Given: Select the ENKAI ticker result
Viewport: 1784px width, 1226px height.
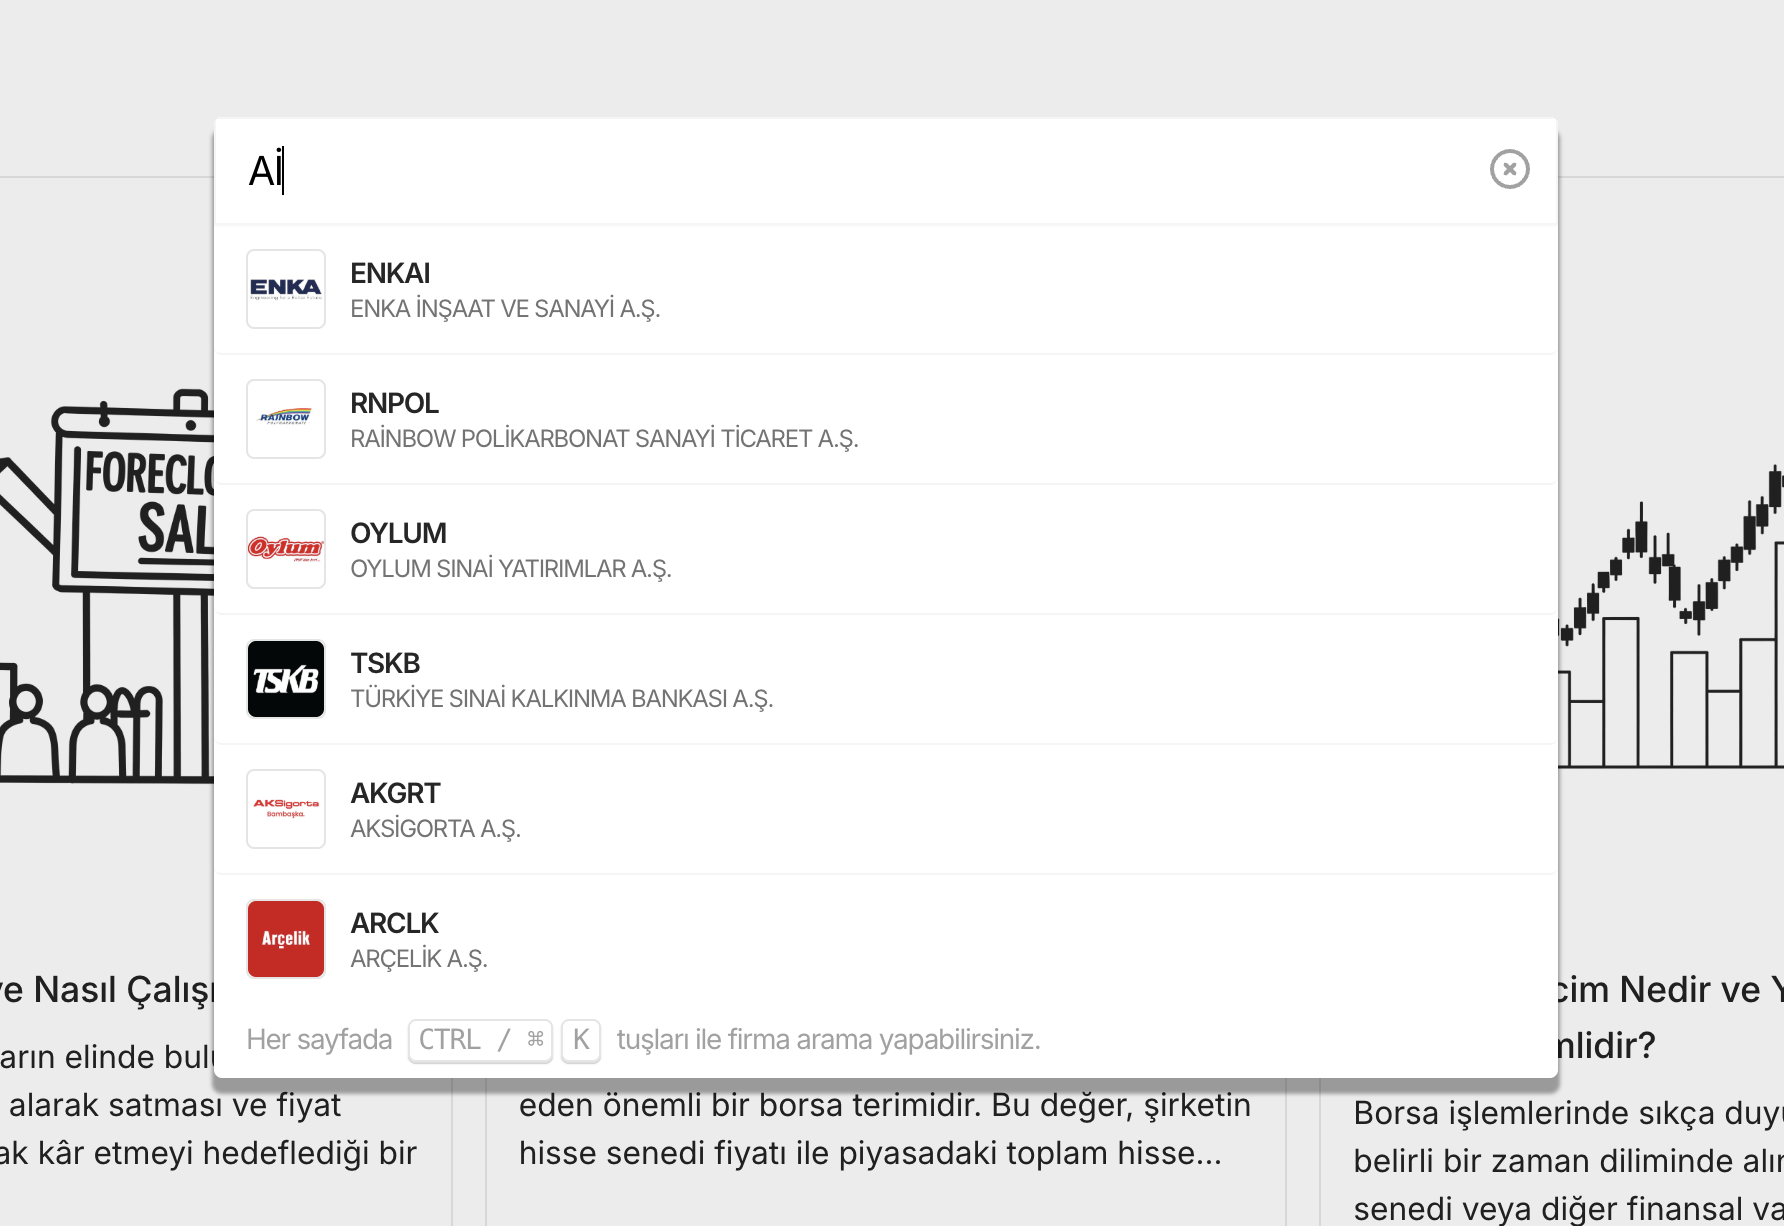Looking at the screenshot, I should pos(390,273).
